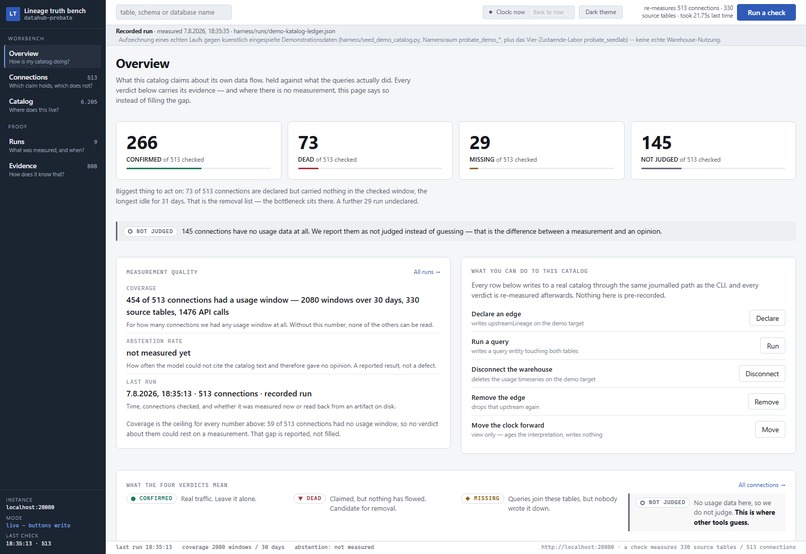Image resolution: width=806 pixels, height=554 pixels.
Task: Follow the All connections link
Action: tap(762, 485)
